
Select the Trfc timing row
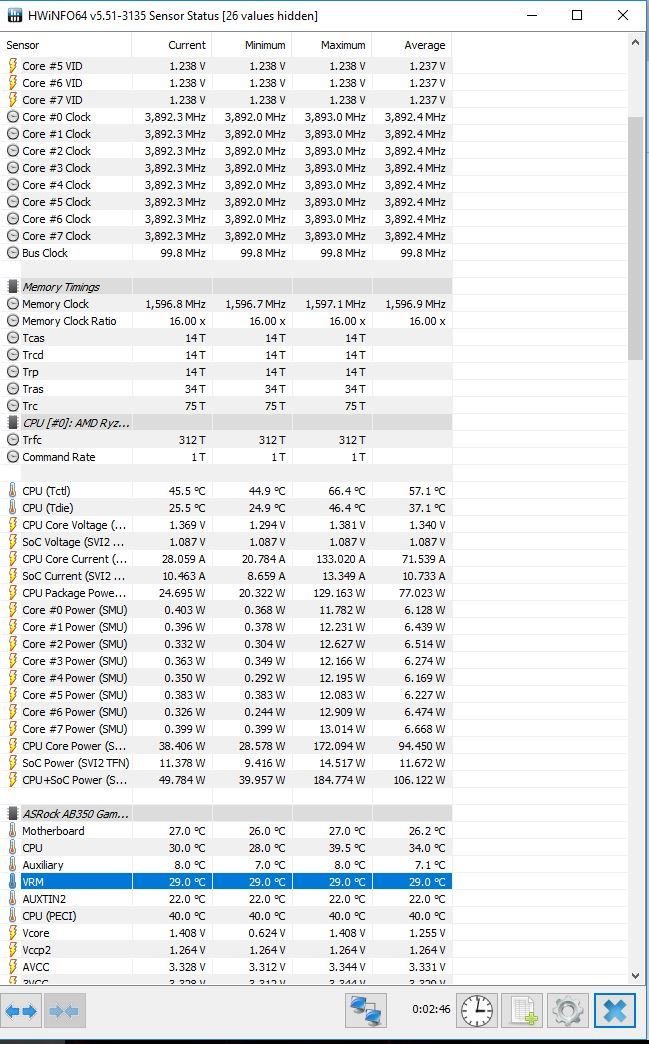[x=226, y=440]
